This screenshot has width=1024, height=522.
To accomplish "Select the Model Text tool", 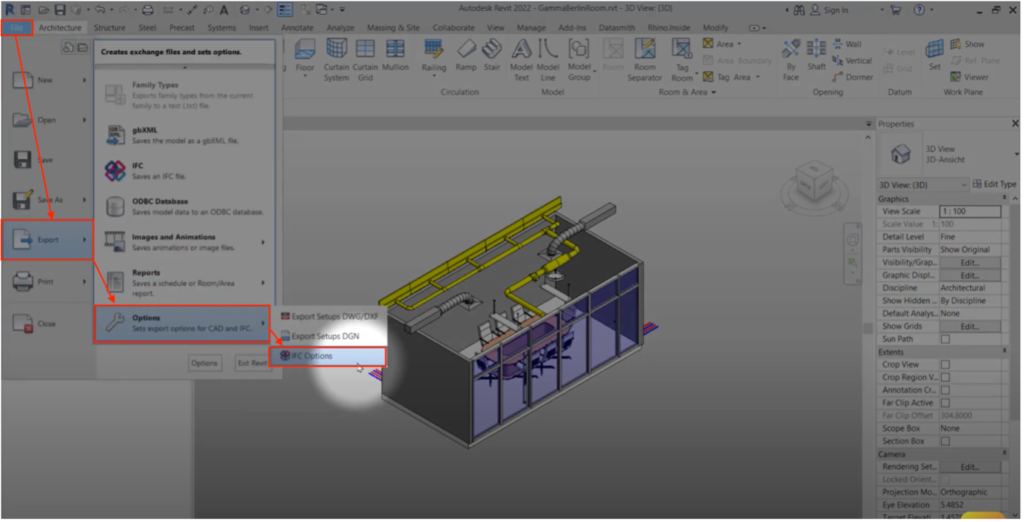I will click(521, 59).
